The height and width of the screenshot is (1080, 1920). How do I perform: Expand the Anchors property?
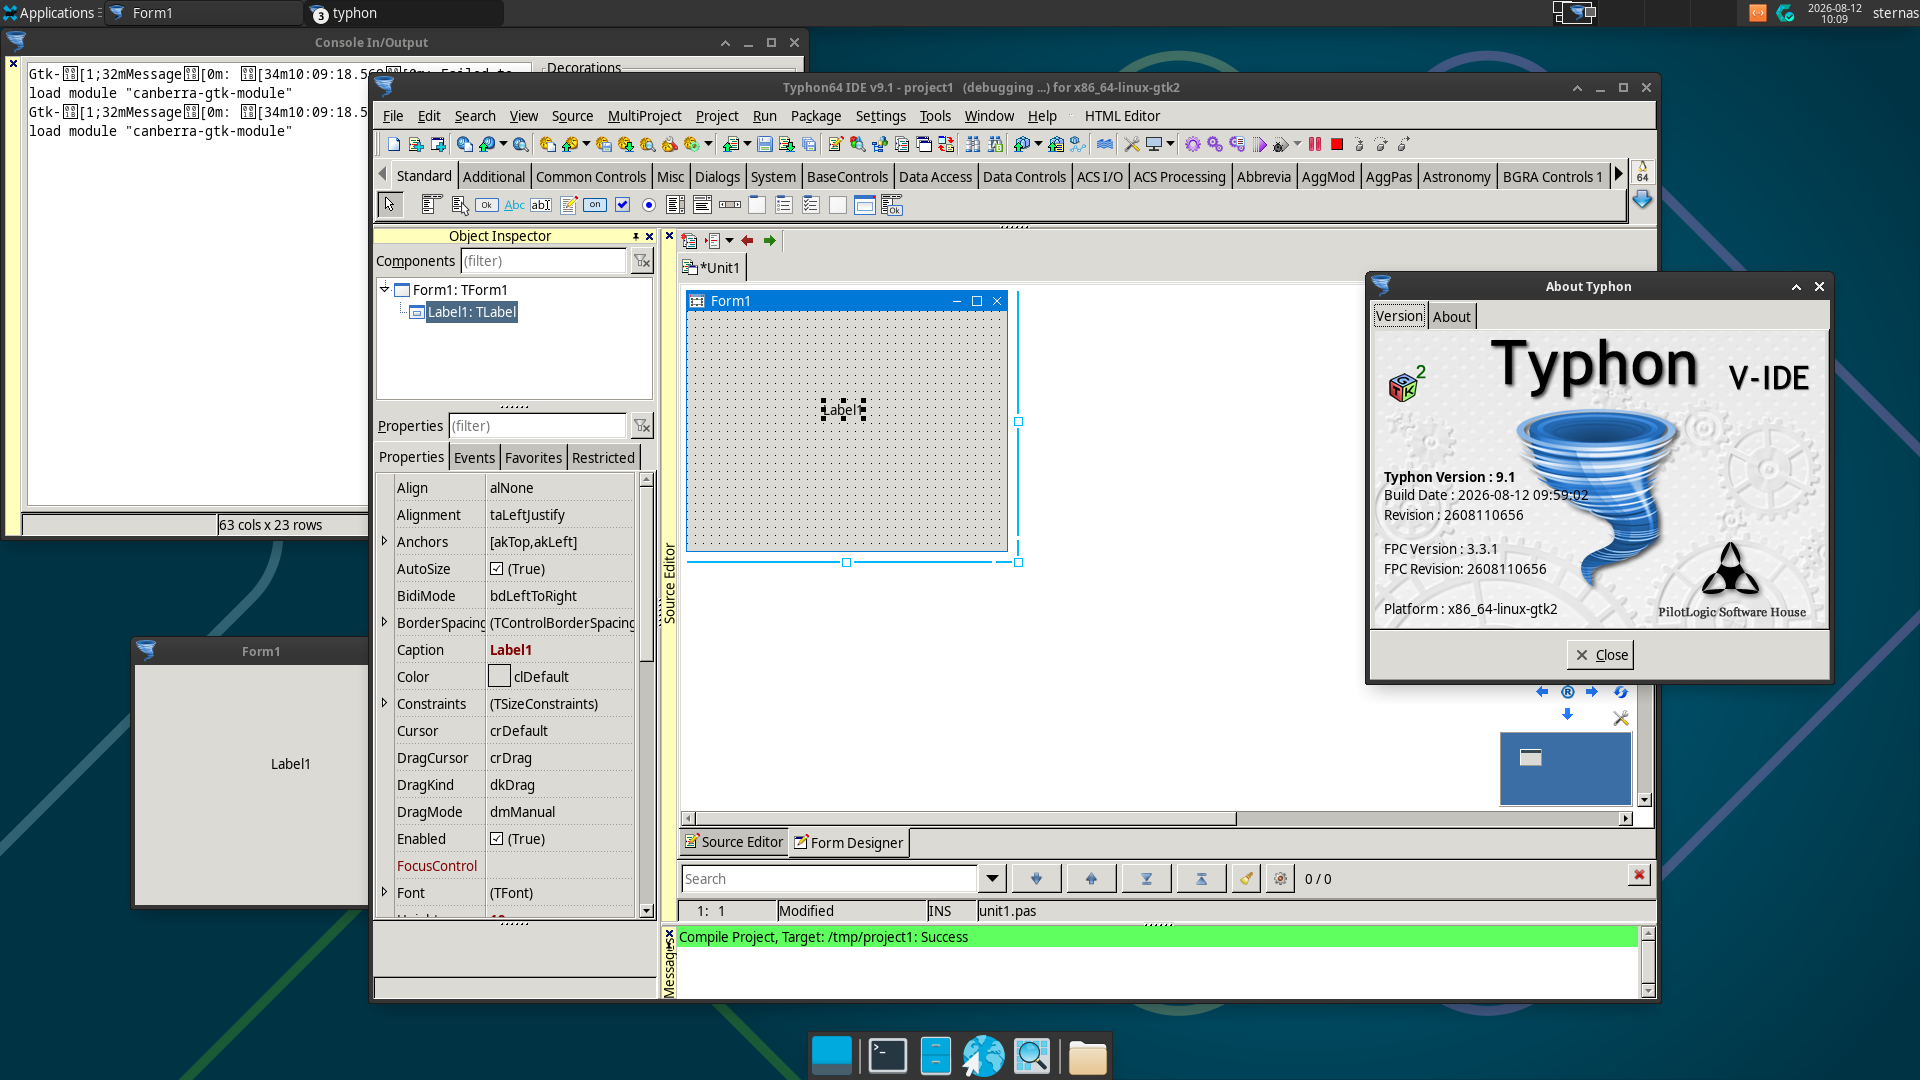(x=384, y=541)
